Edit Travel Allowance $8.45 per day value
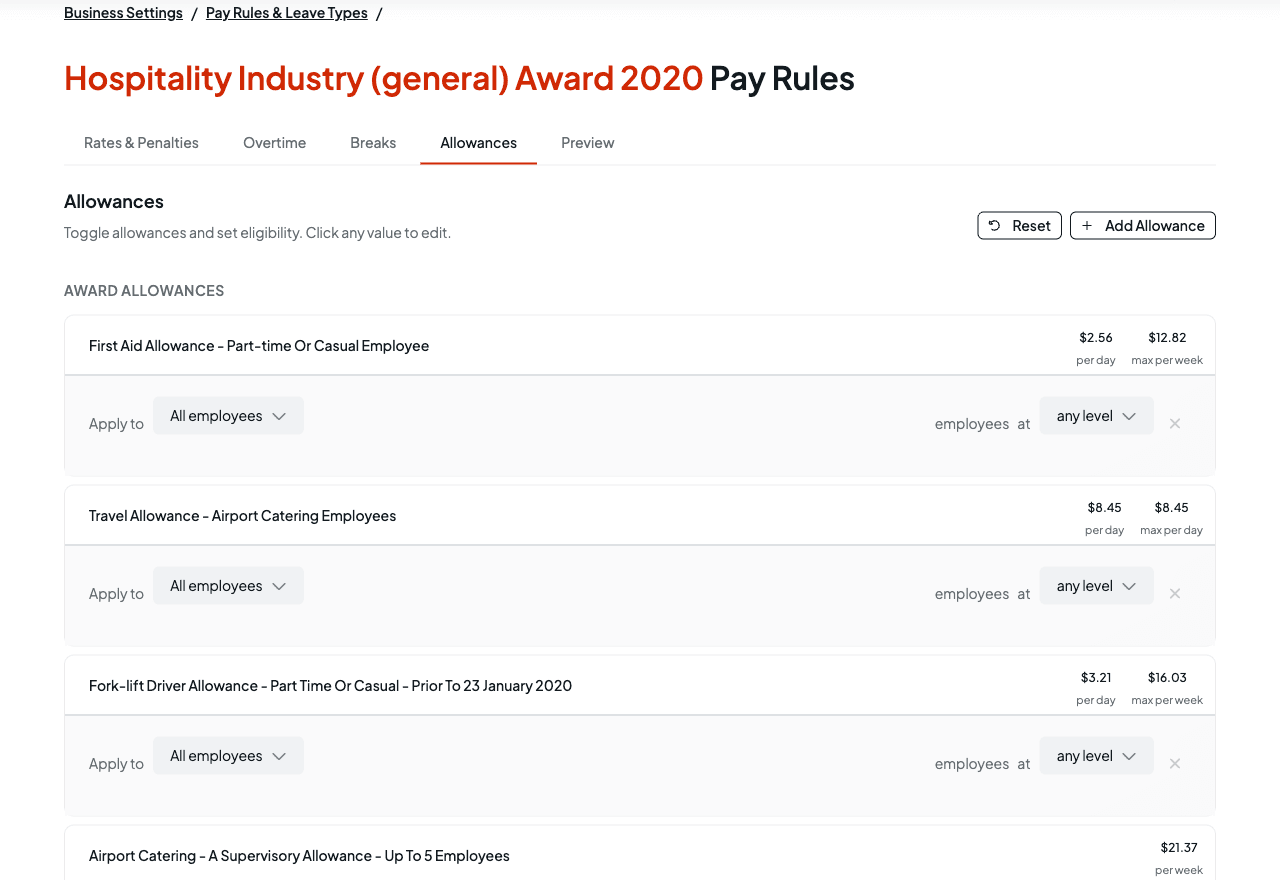The height and width of the screenshot is (880, 1280). click(1104, 508)
